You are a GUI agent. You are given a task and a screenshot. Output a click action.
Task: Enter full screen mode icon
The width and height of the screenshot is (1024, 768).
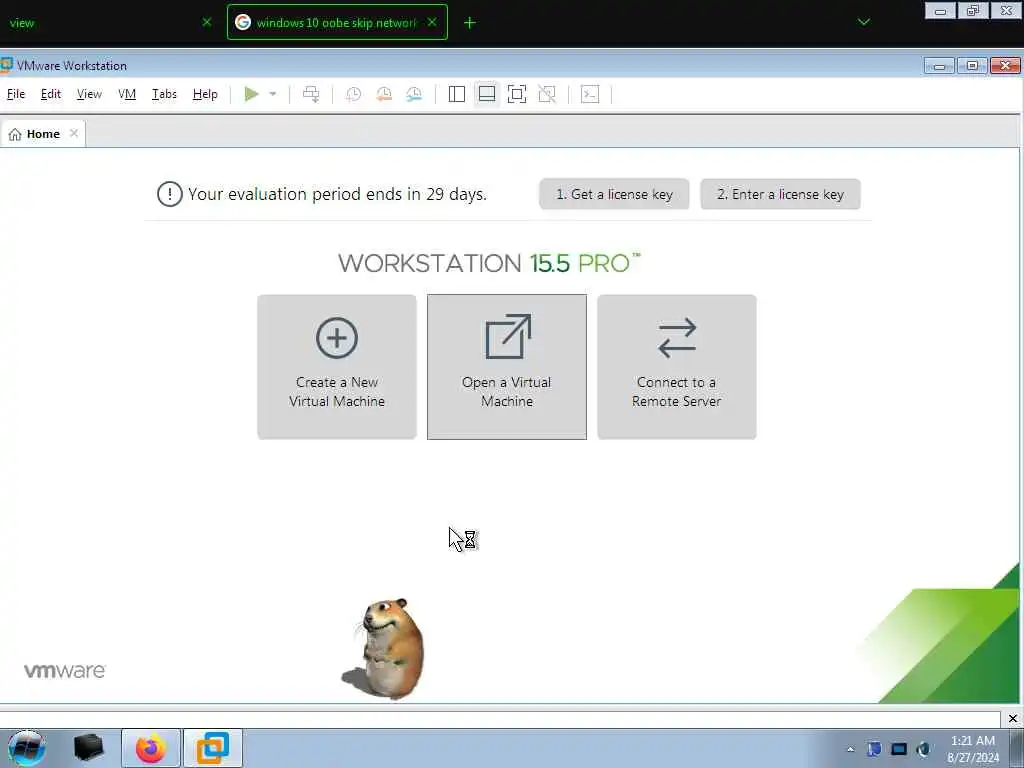[517, 94]
